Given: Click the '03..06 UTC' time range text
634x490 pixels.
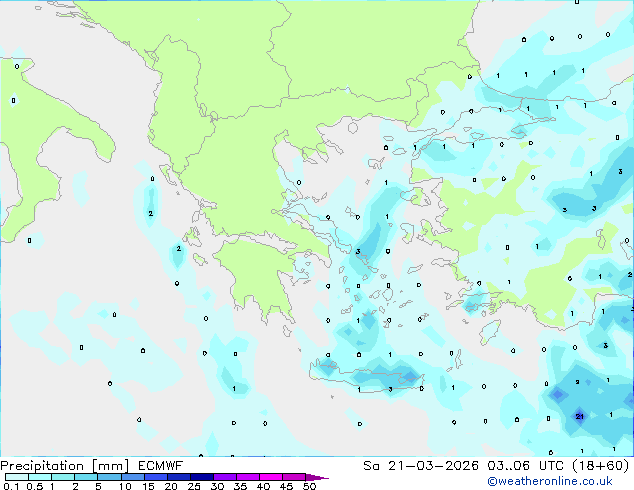Looking at the screenshot, I should tap(525, 466).
